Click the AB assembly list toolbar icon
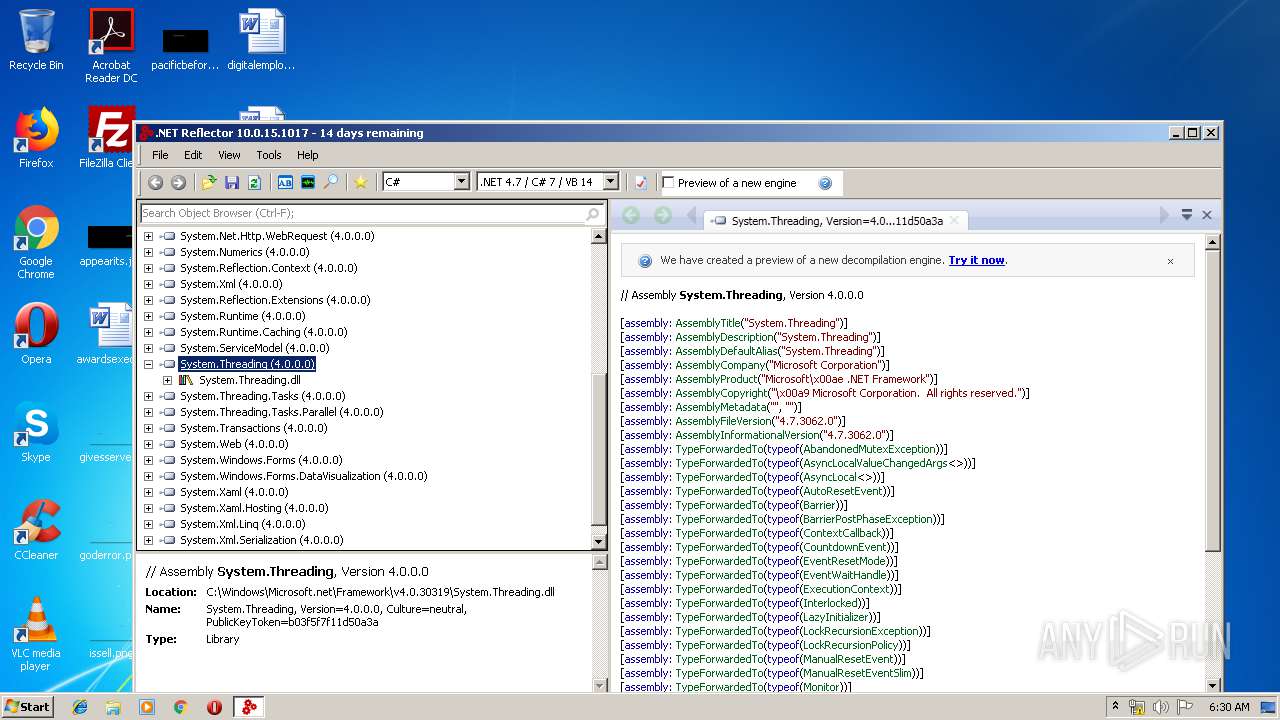 (285, 182)
